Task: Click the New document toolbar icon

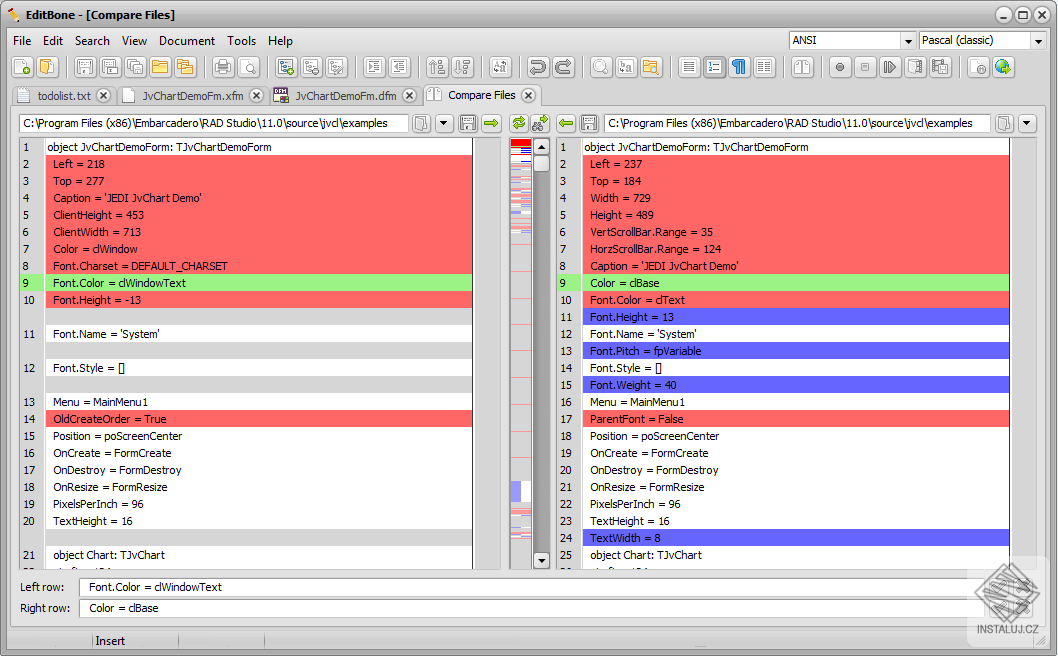Action: coord(22,67)
